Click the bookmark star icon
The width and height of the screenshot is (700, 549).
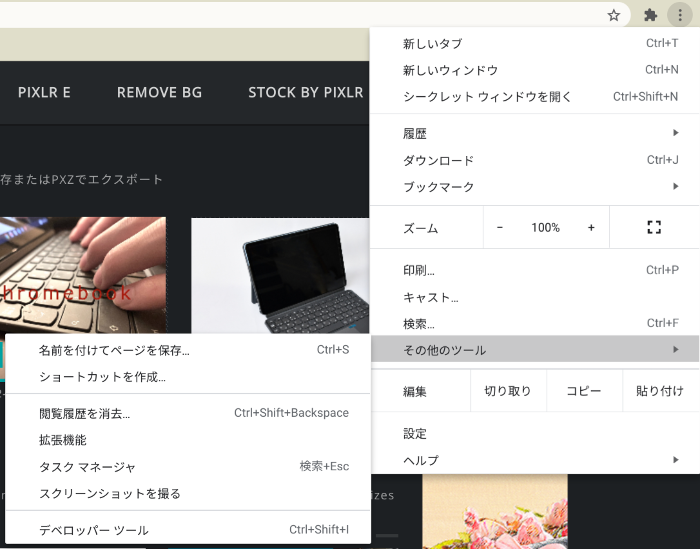614,16
